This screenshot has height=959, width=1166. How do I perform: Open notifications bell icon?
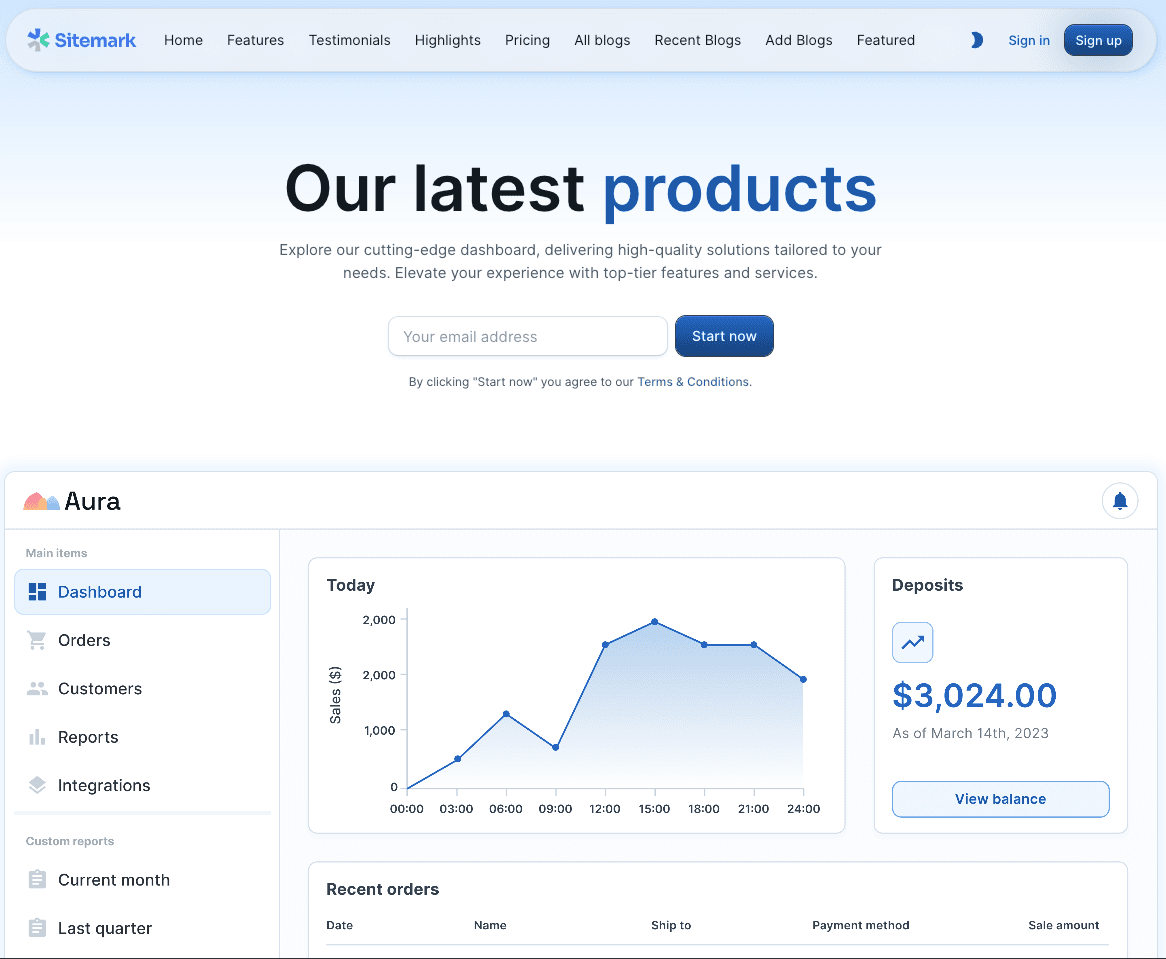point(1120,501)
